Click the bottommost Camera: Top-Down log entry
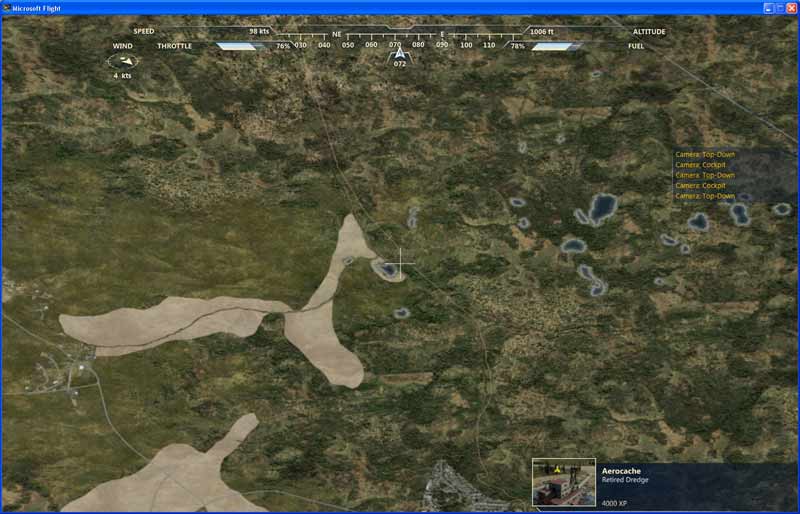Screen dimensions: 800x514 705,196
